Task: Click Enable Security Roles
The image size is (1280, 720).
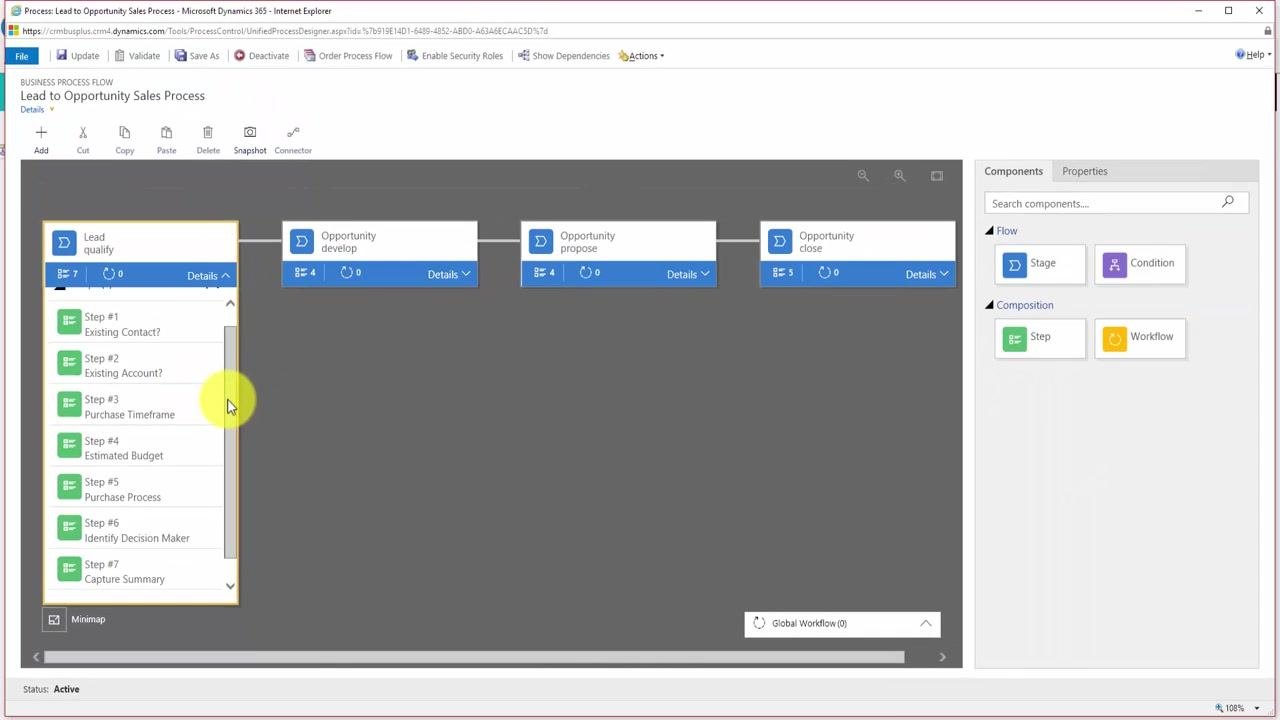Action: pos(455,56)
